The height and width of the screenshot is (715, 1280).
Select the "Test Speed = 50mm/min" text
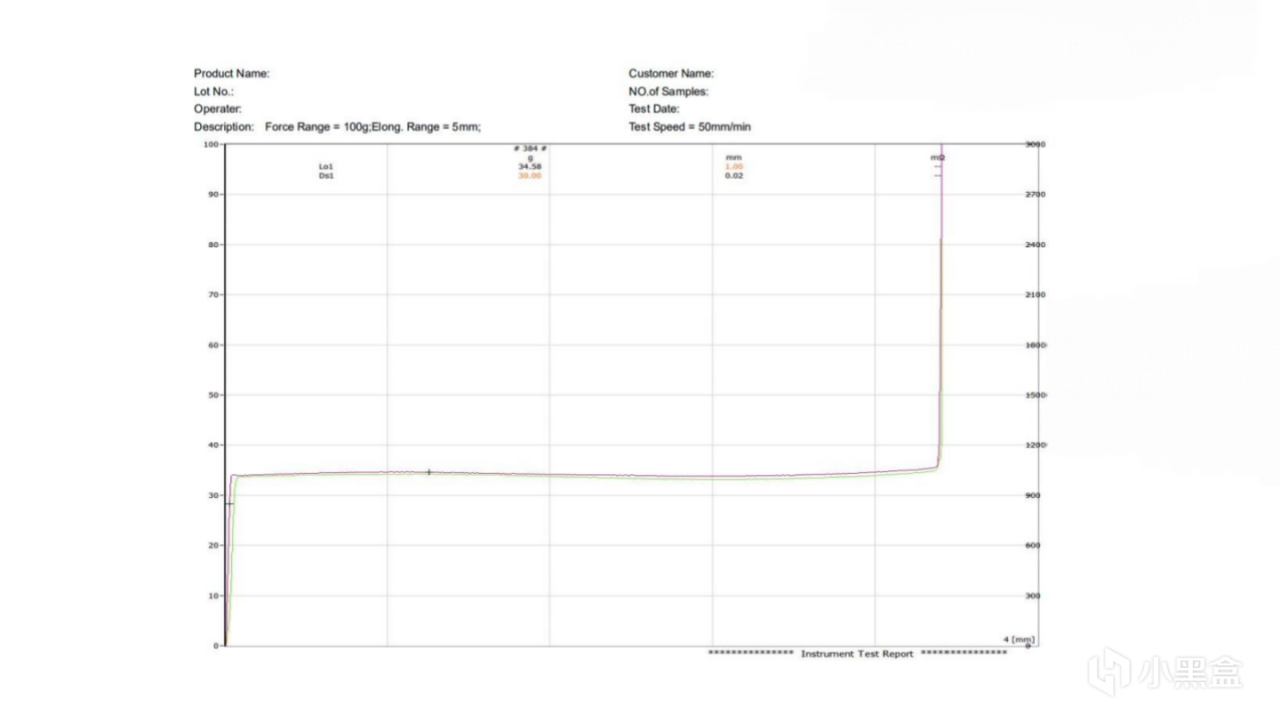[x=690, y=128]
